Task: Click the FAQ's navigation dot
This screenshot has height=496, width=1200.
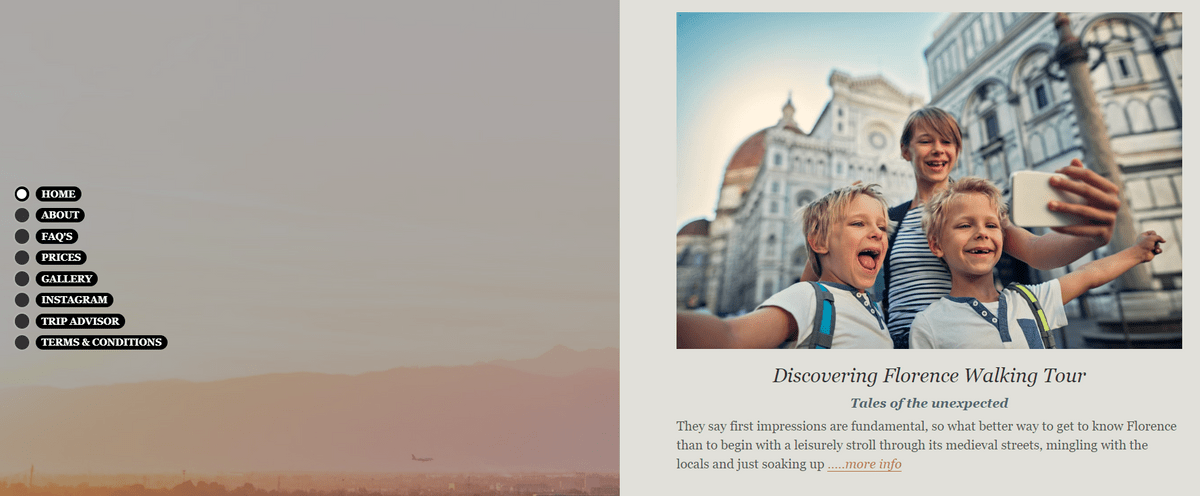Action: click(22, 236)
